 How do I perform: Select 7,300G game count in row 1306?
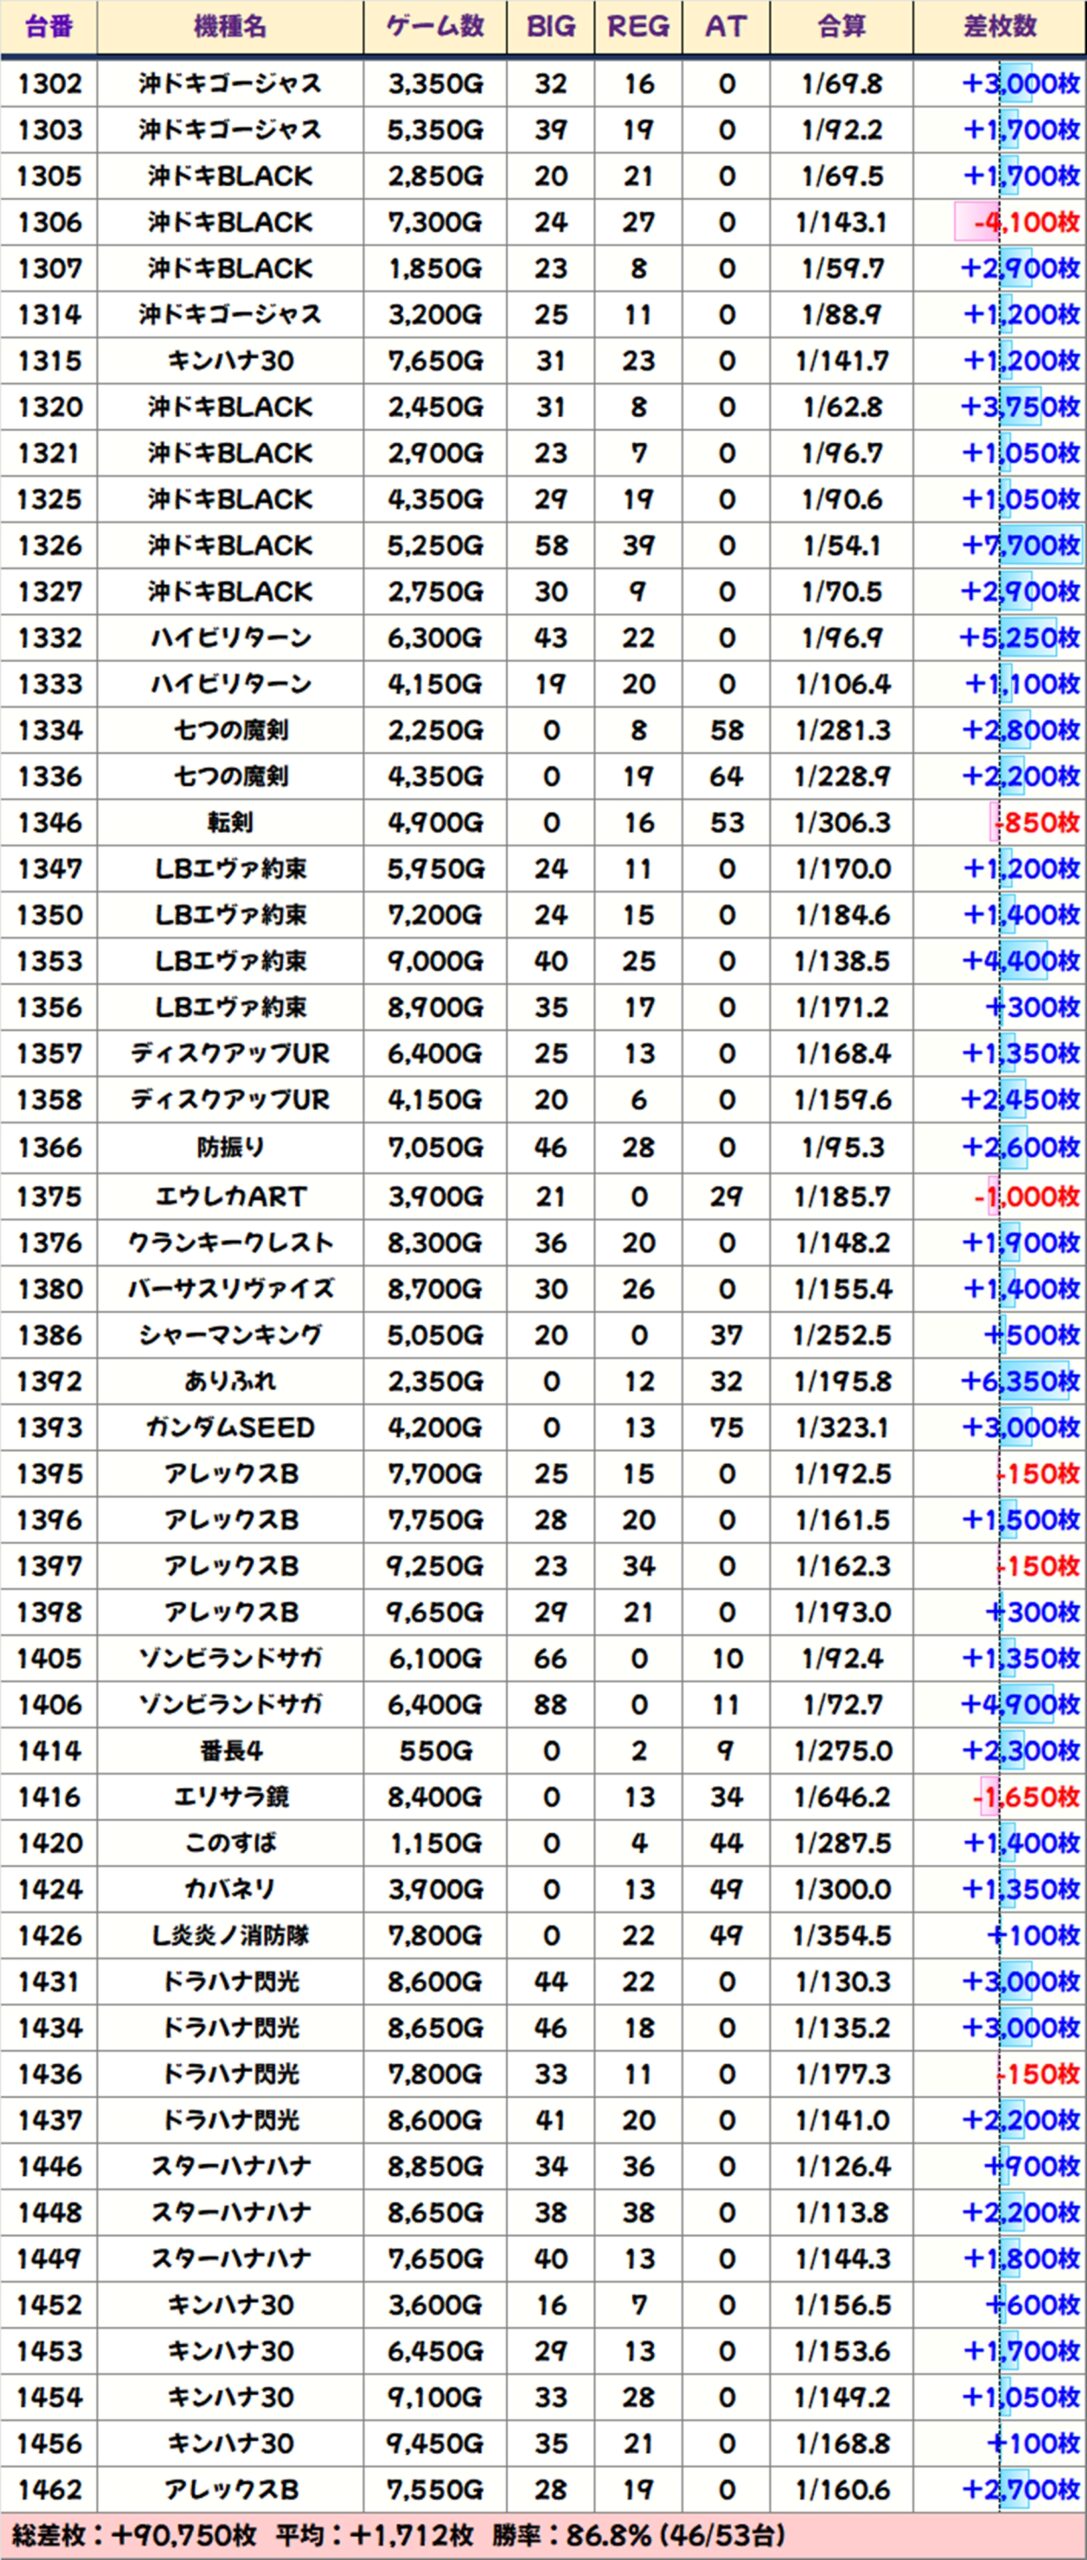point(435,222)
